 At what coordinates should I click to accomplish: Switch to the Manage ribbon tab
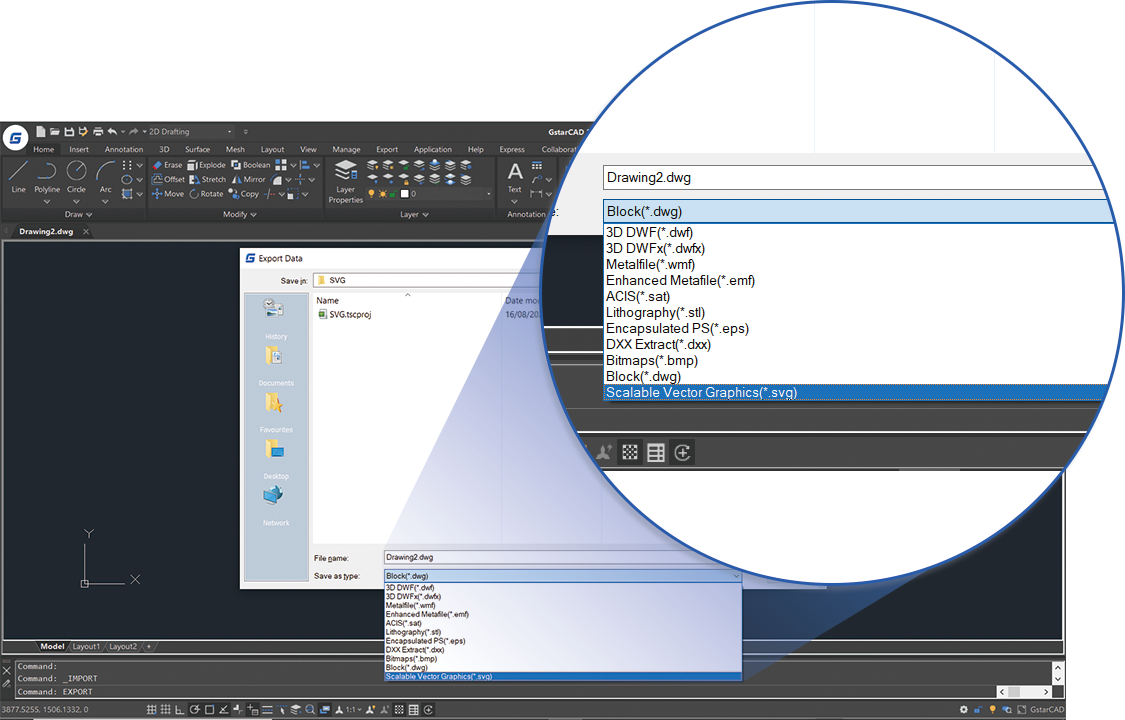pyautogui.click(x=346, y=149)
